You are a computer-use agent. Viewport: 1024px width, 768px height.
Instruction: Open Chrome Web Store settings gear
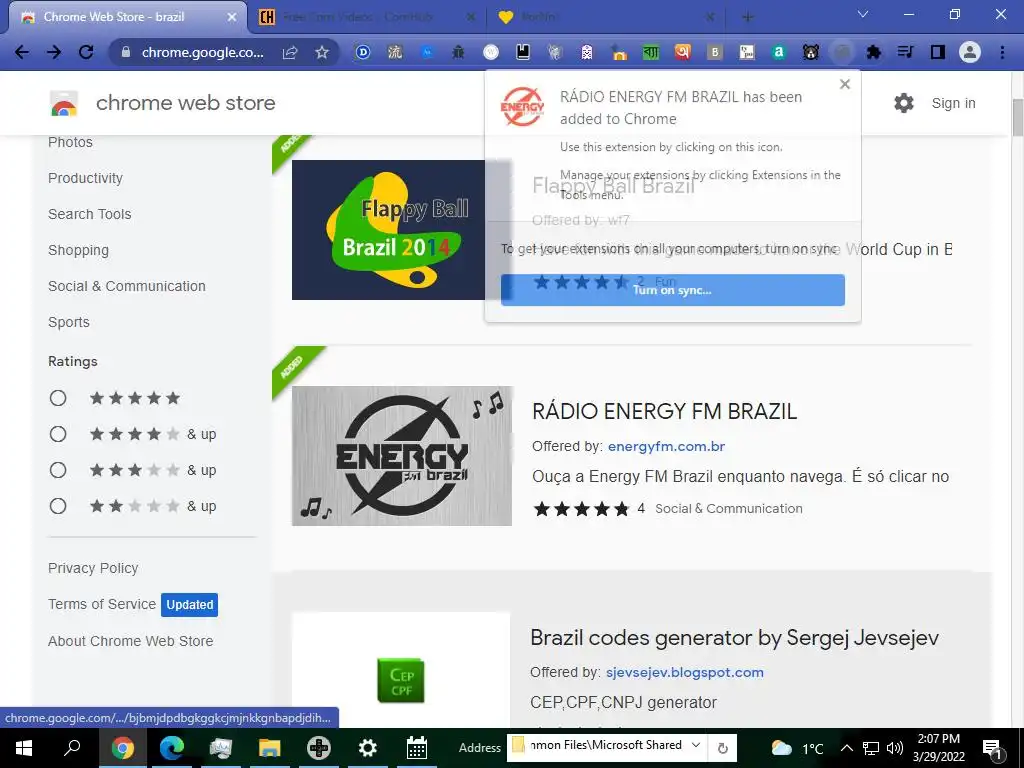tap(904, 103)
